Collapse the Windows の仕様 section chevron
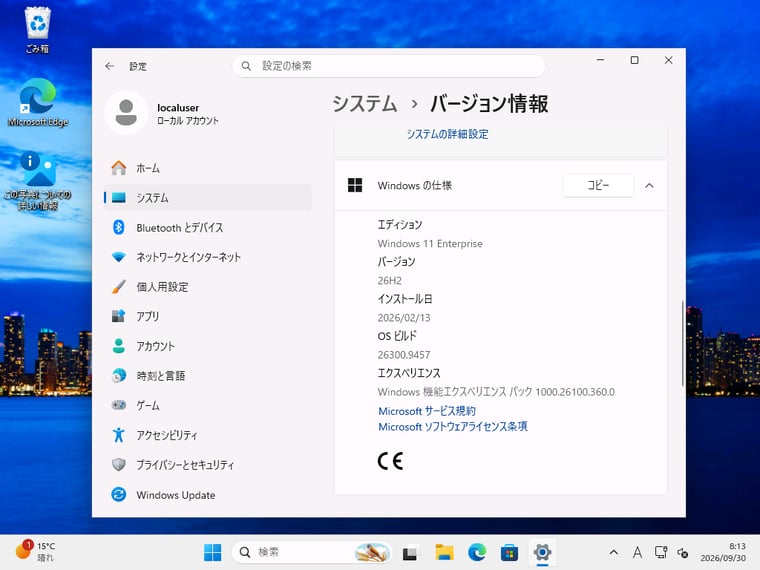This screenshot has height=570, width=760. [649, 186]
